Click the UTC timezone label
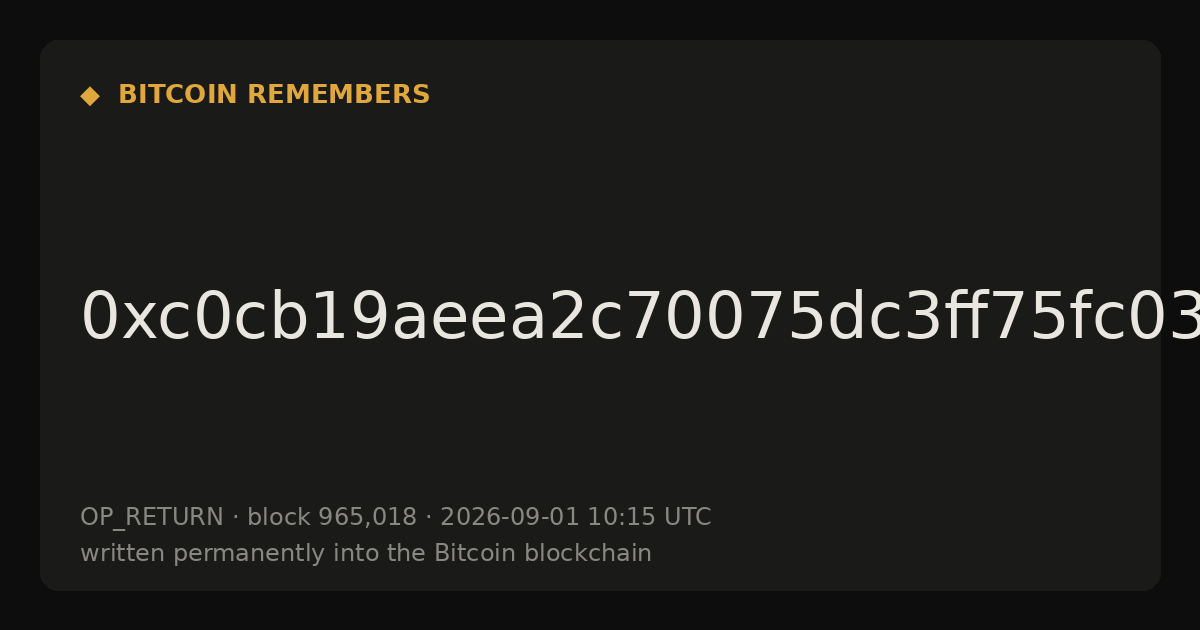1200x630 pixels. (688, 518)
